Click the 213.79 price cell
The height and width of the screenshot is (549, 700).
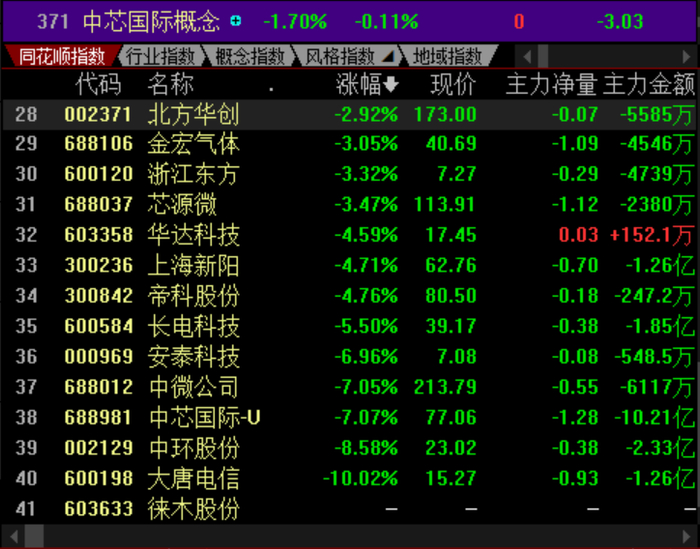click(x=445, y=387)
